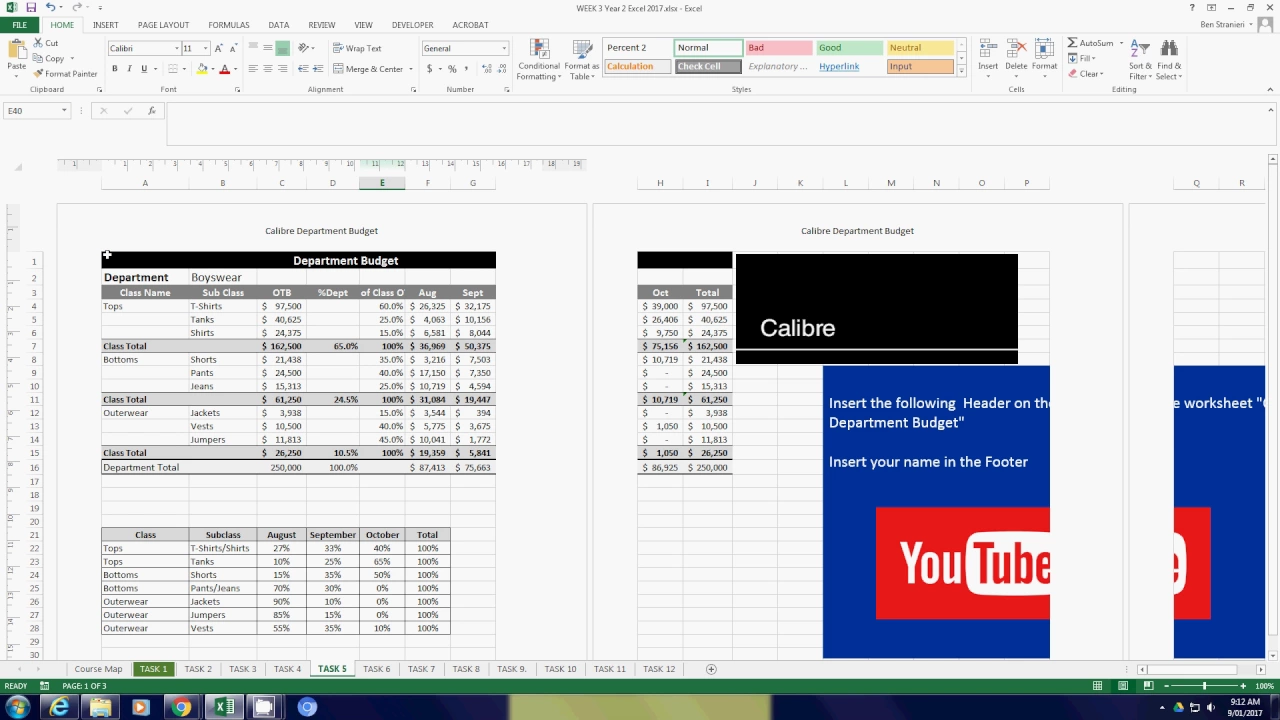Switch to the FORMULAS ribbon tab
Viewport: 1280px width, 720px height.
229,25
